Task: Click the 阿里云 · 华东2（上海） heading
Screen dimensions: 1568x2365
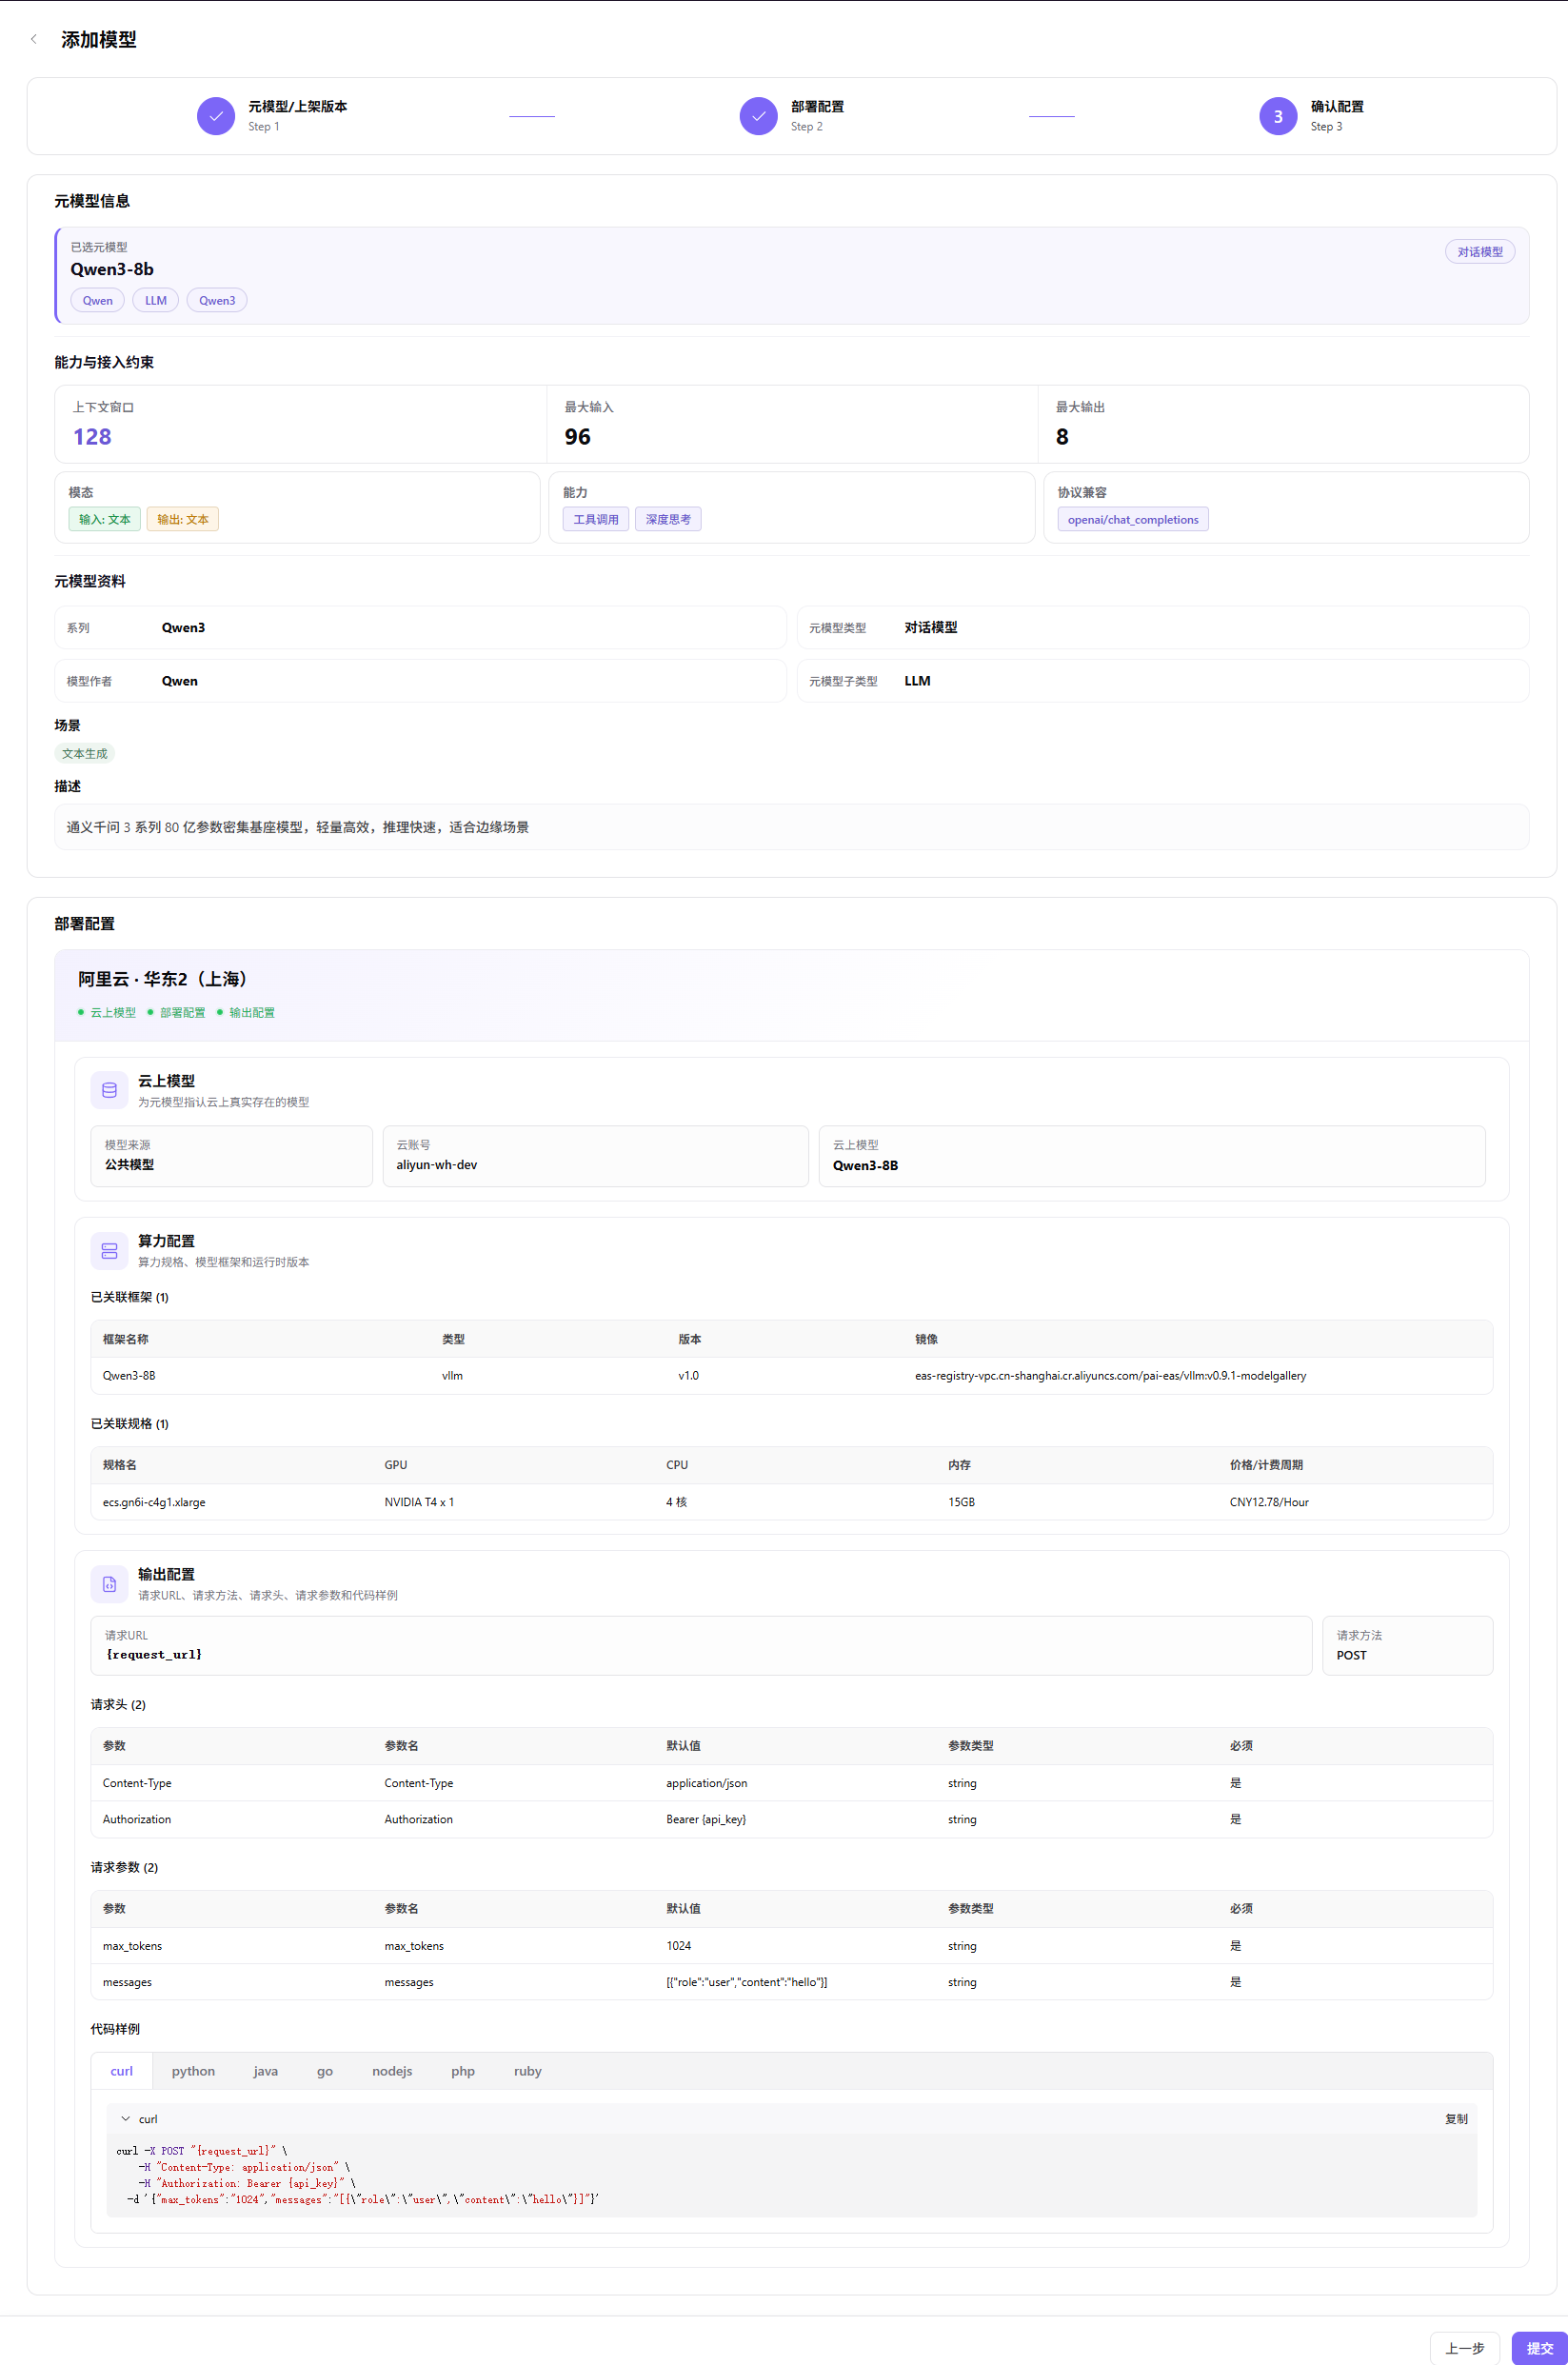Action: click(x=163, y=979)
